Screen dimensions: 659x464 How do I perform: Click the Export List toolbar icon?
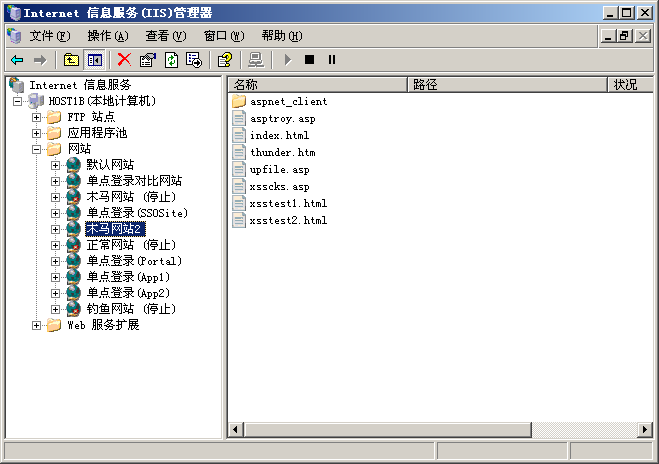tap(194, 60)
